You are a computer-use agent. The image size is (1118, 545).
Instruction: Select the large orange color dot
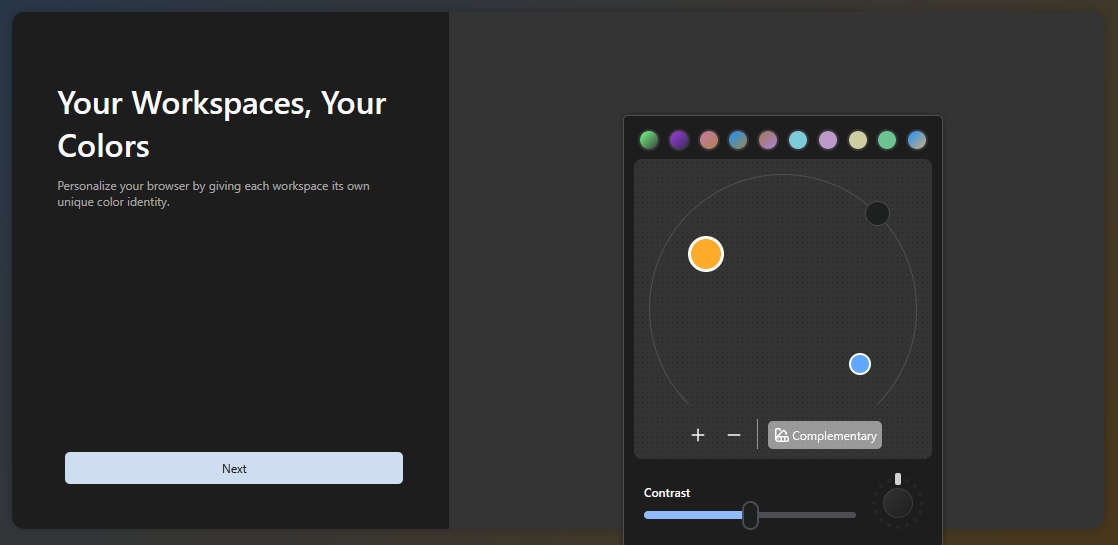pos(706,254)
